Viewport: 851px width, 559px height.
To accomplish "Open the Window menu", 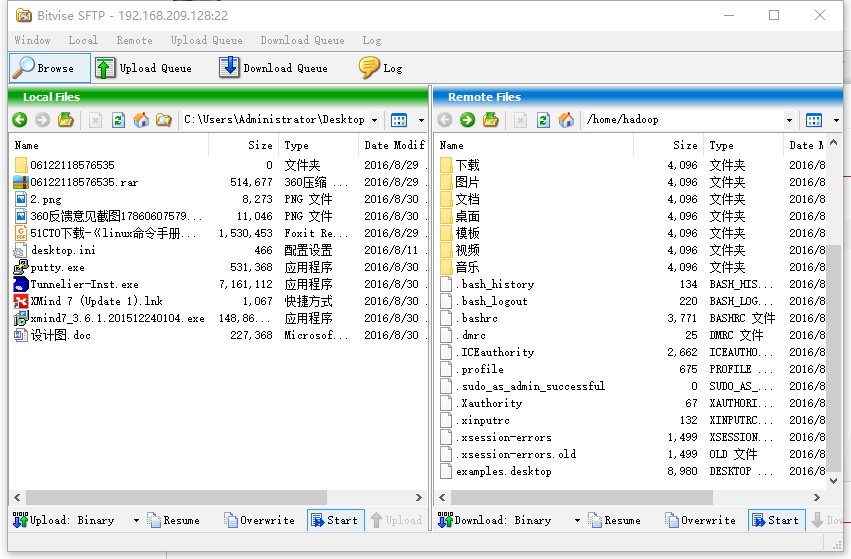I will pyautogui.click(x=33, y=40).
